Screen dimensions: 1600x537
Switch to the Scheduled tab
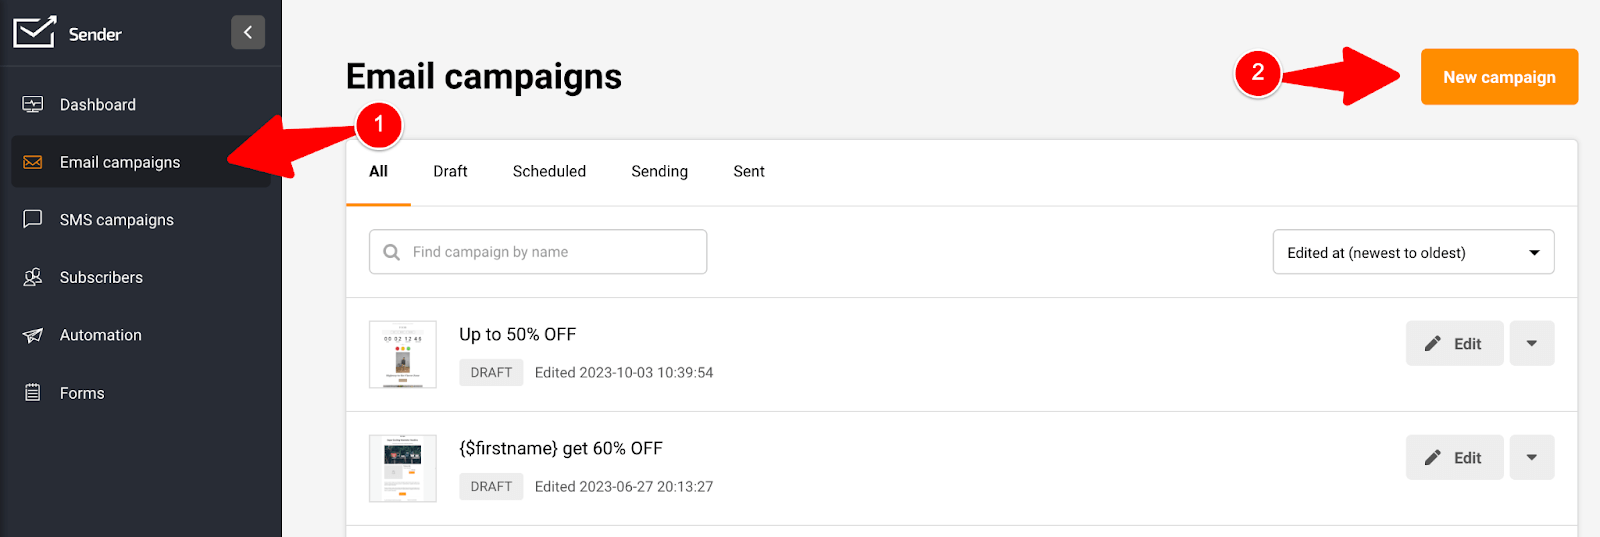pos(549,171)
